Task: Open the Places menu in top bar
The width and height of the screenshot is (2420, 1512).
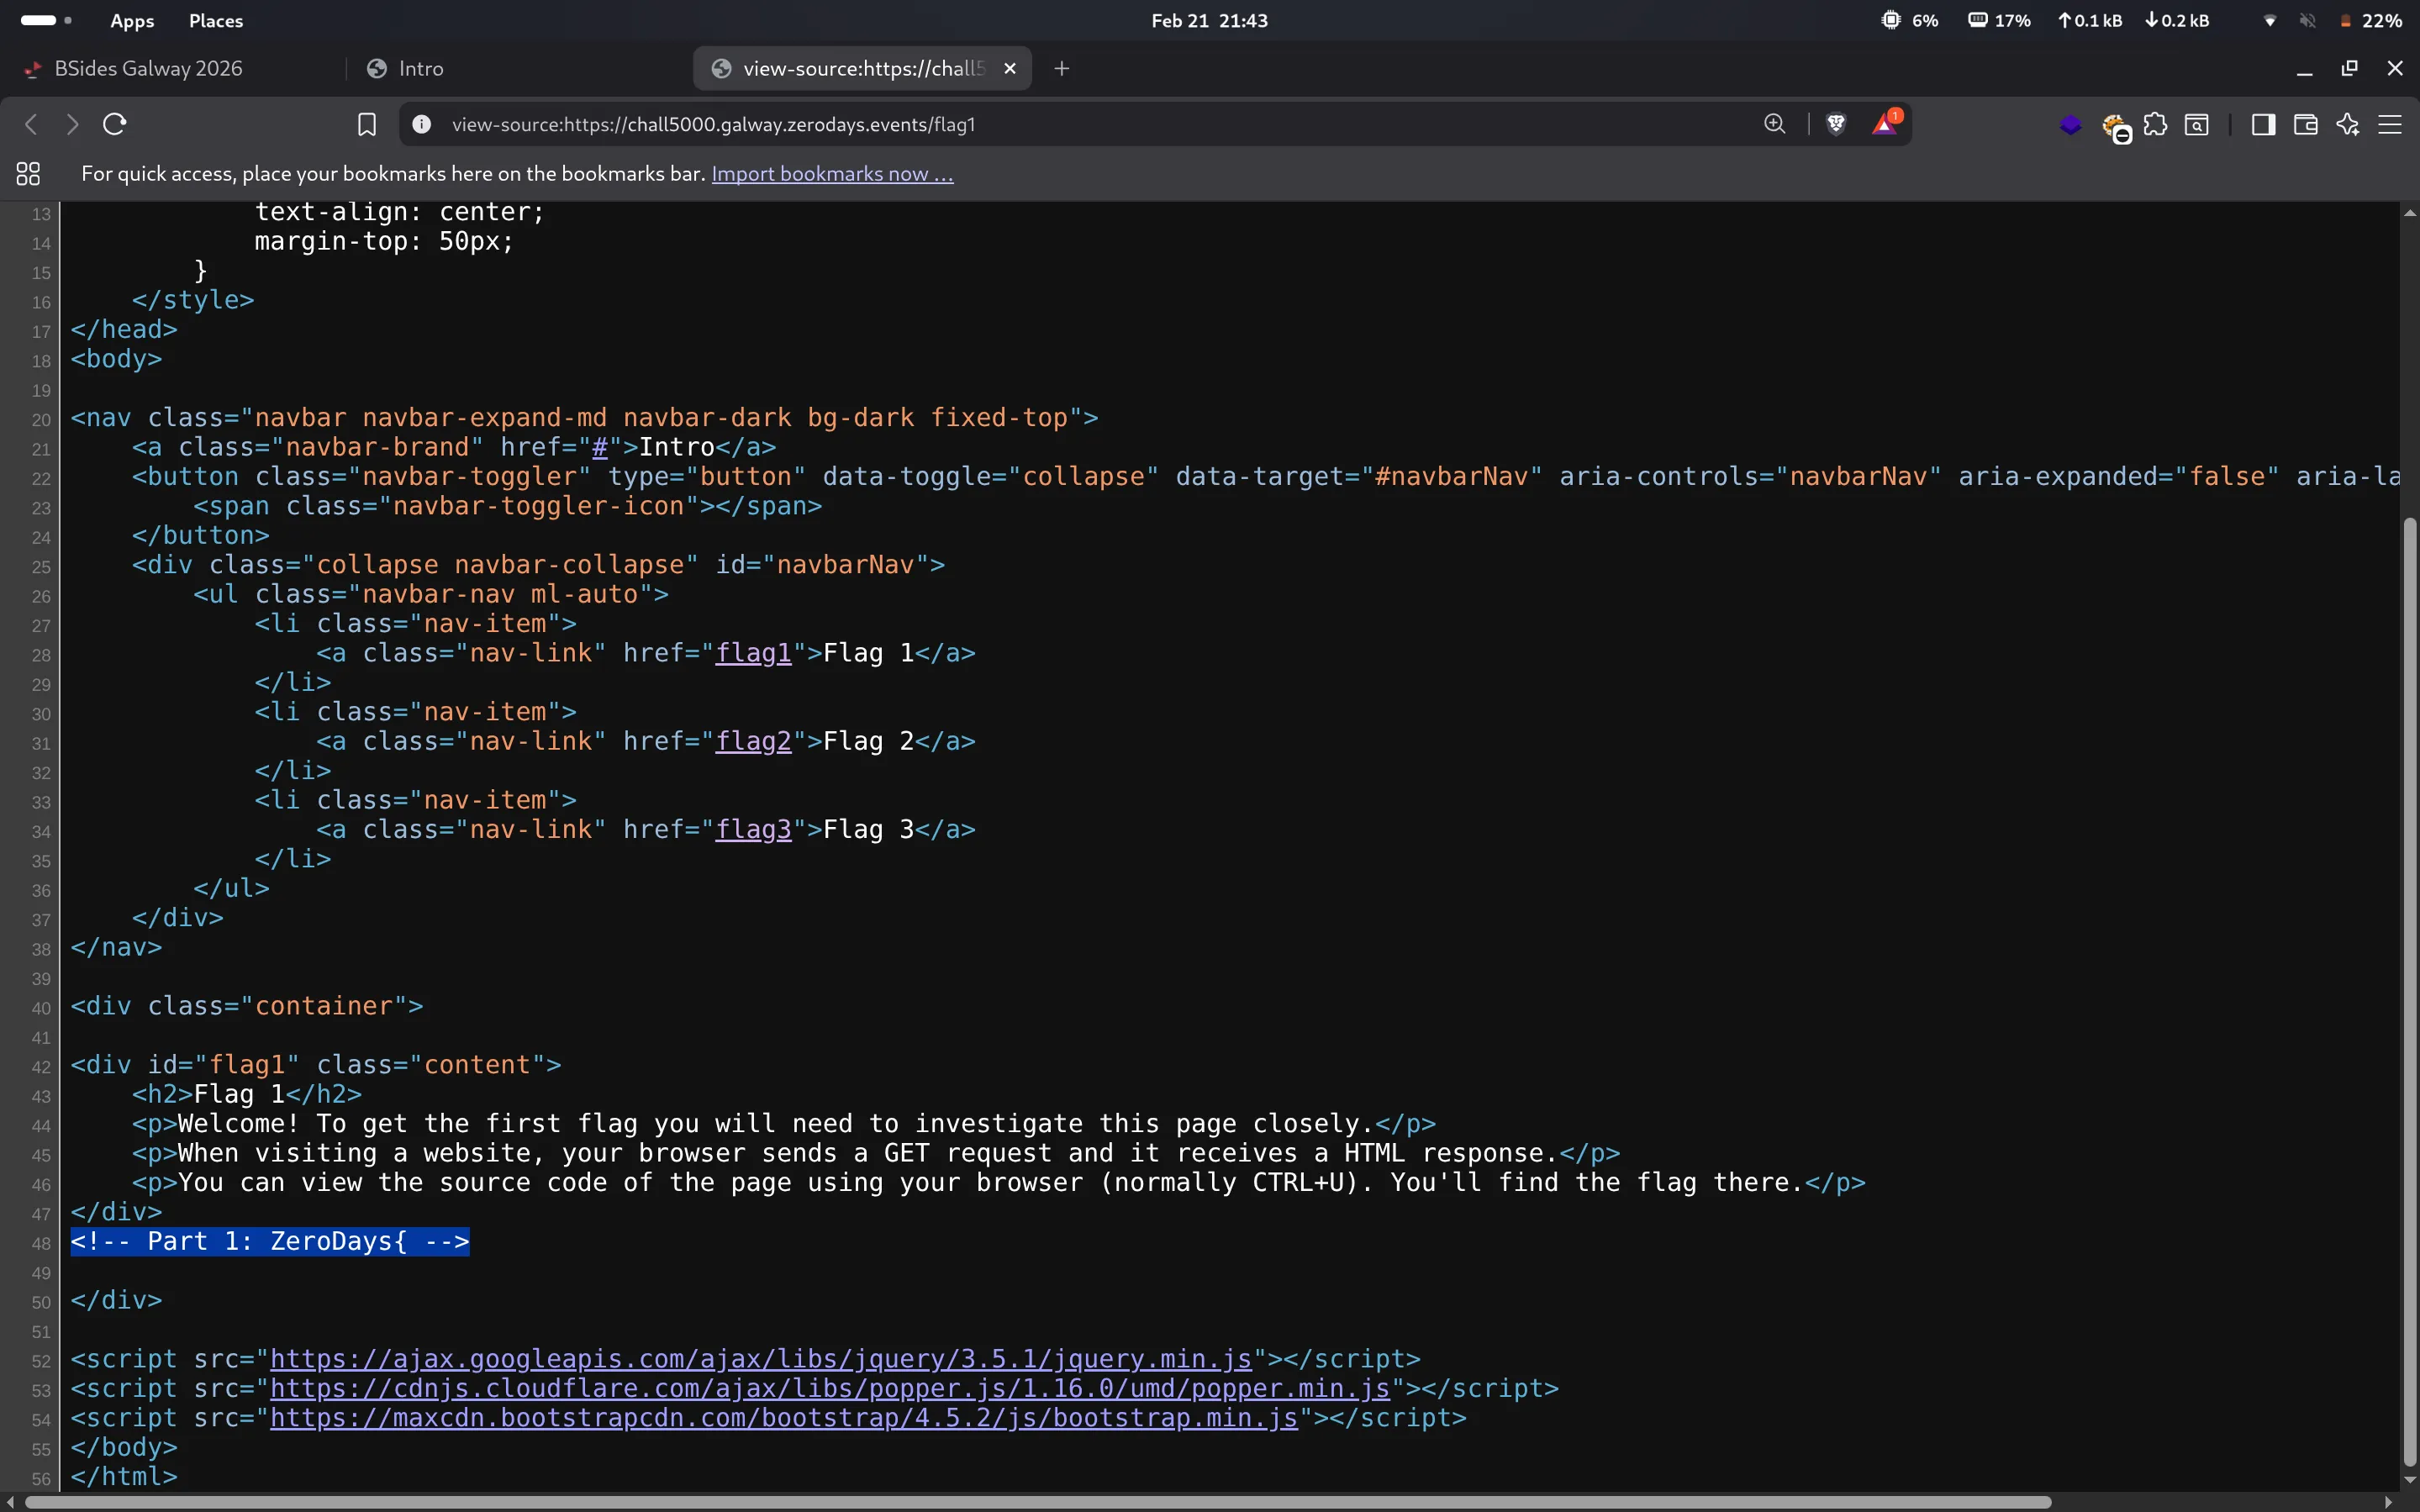Action: [x=215, y=21]
